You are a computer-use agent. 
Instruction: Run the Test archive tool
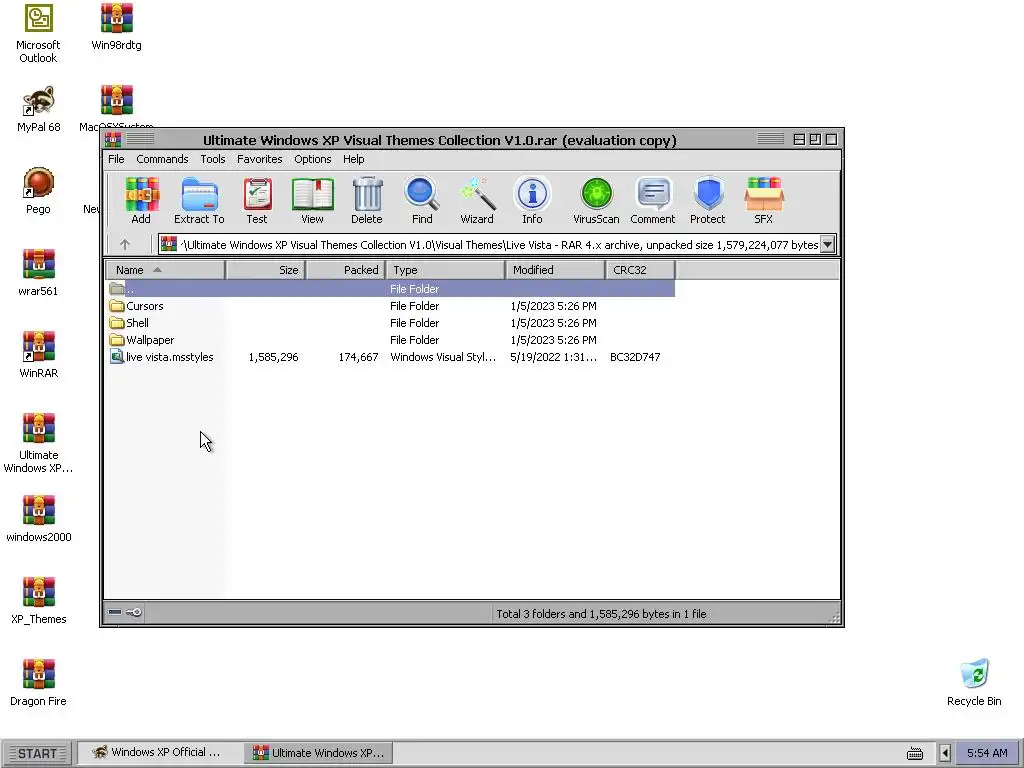tap(257, 200)
